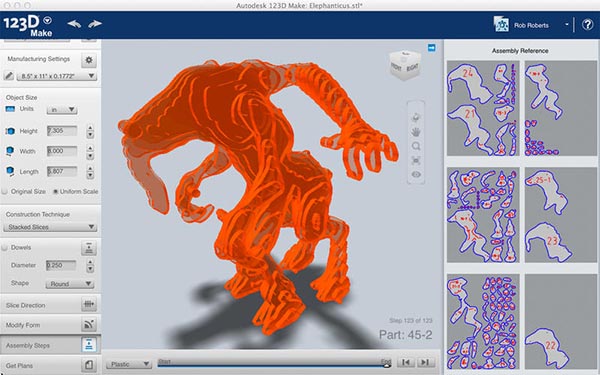The image size is (600, 375).
Task: Open the Units dropdown showing in
Action: 62,109
